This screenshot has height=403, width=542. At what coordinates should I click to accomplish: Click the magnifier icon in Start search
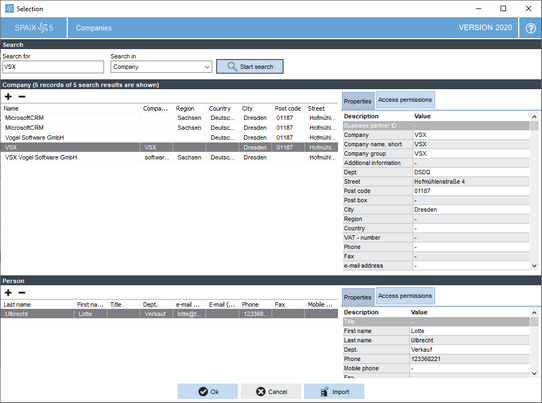tap(232, 66)
